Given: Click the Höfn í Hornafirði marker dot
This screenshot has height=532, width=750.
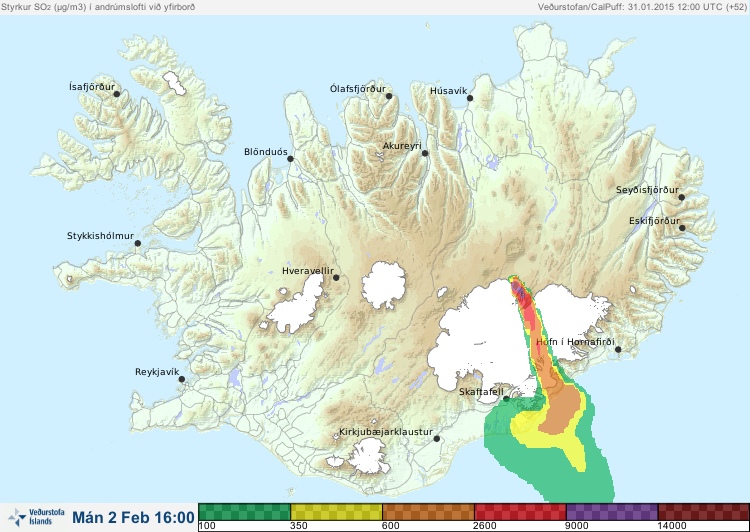Looking at the screenshot, I should 618,350.
